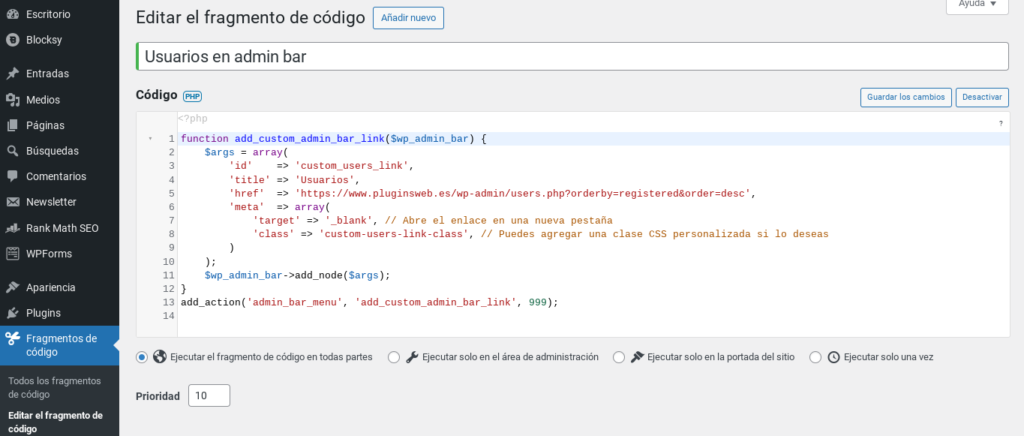Click the clock icon for run once
The height and width of the screenshot is (436, 1024).
coord(833,357)
